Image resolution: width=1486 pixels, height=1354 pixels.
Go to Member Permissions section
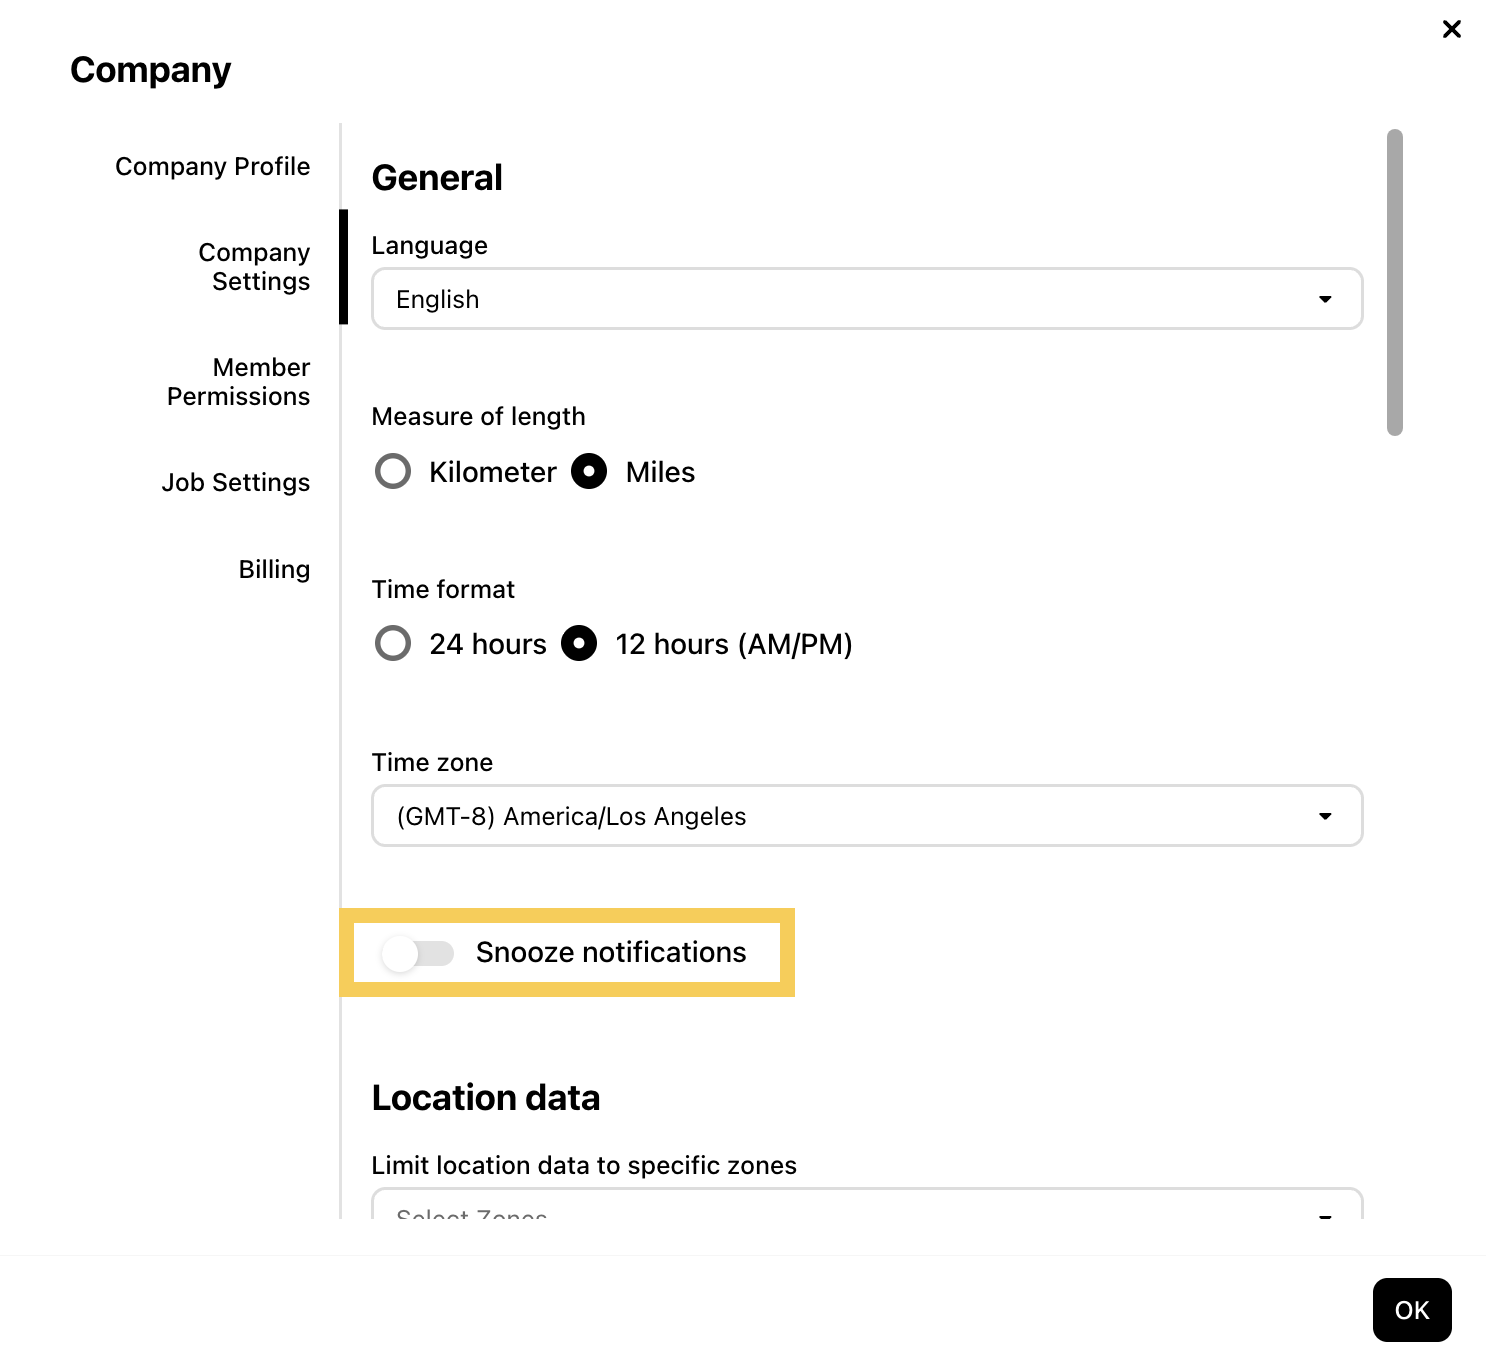pos(239,382)
